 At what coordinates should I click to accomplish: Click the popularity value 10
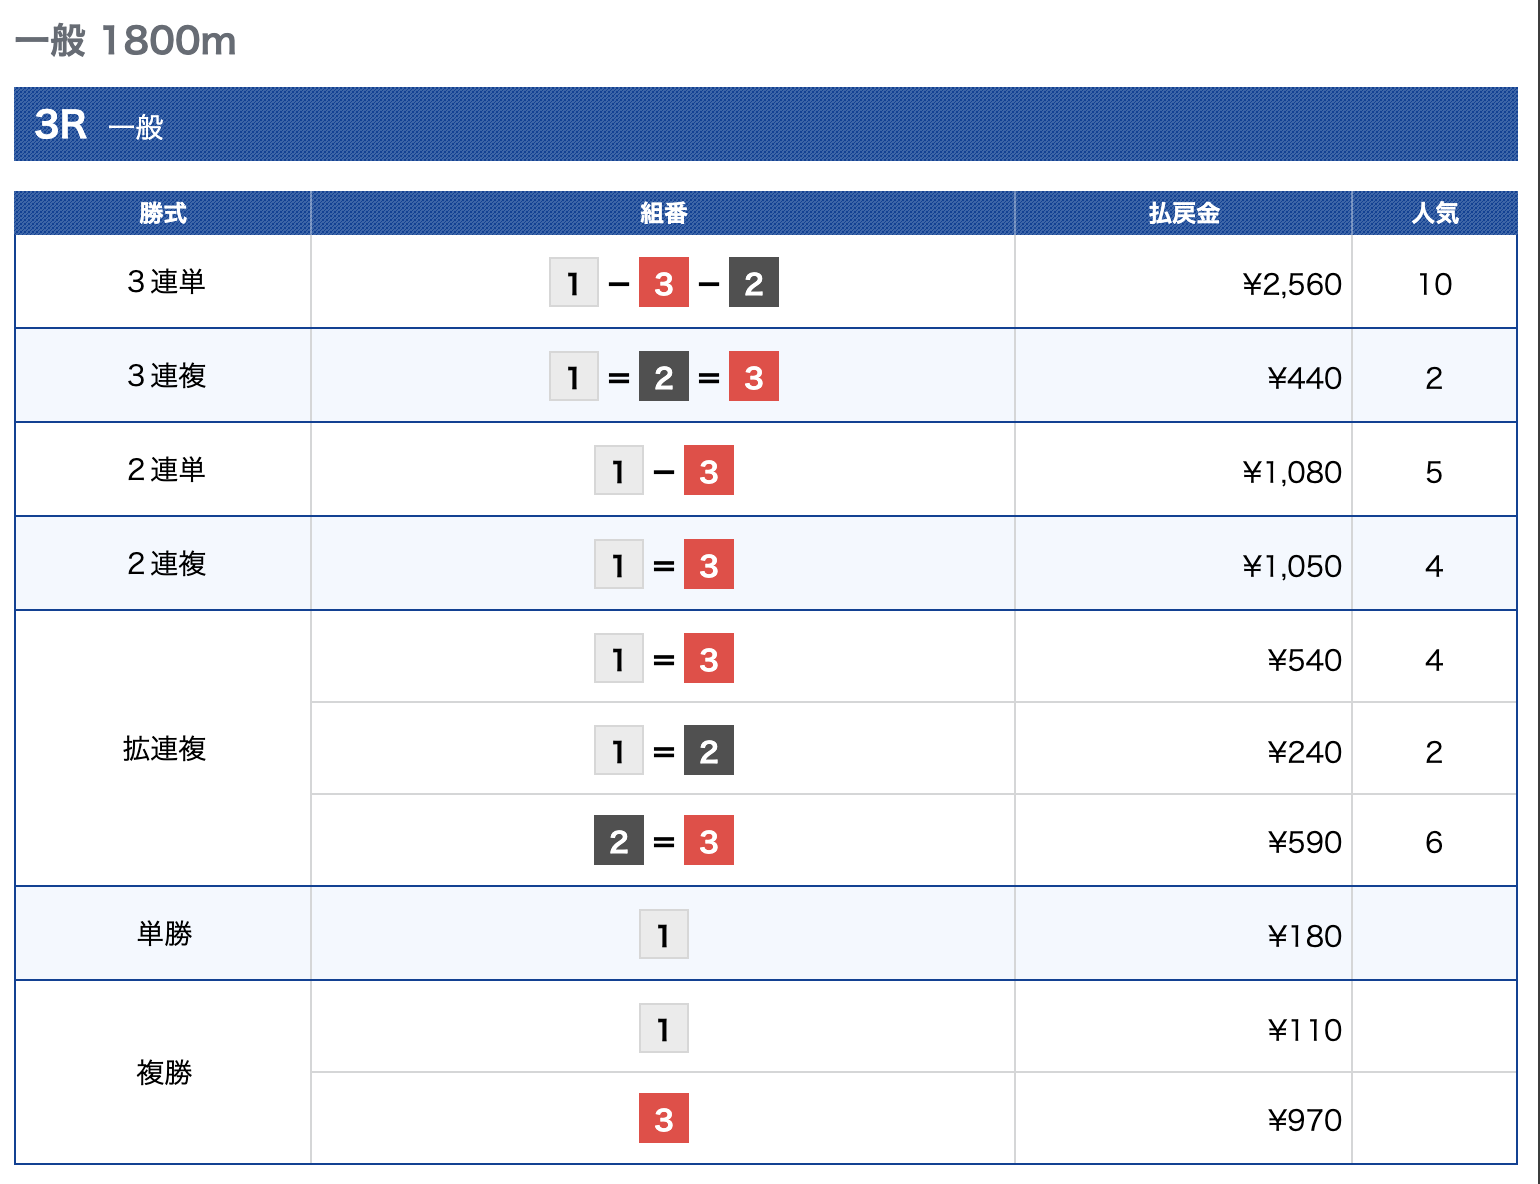[x=1434, y=285]
